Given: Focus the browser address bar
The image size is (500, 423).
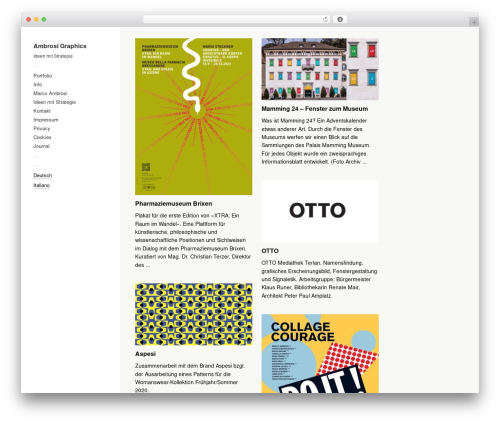Looking at the screenshot, I should click(236, 19).
